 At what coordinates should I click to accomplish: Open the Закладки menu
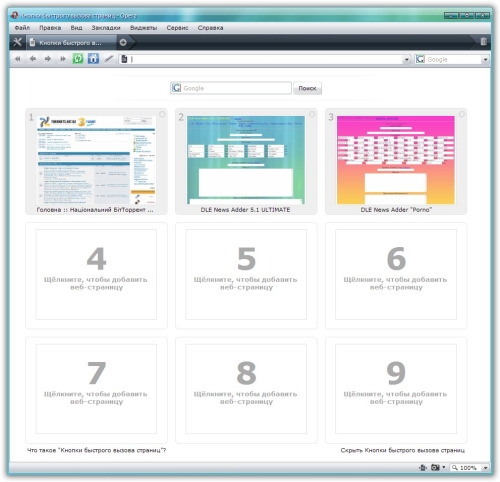[x=106, y=28]
